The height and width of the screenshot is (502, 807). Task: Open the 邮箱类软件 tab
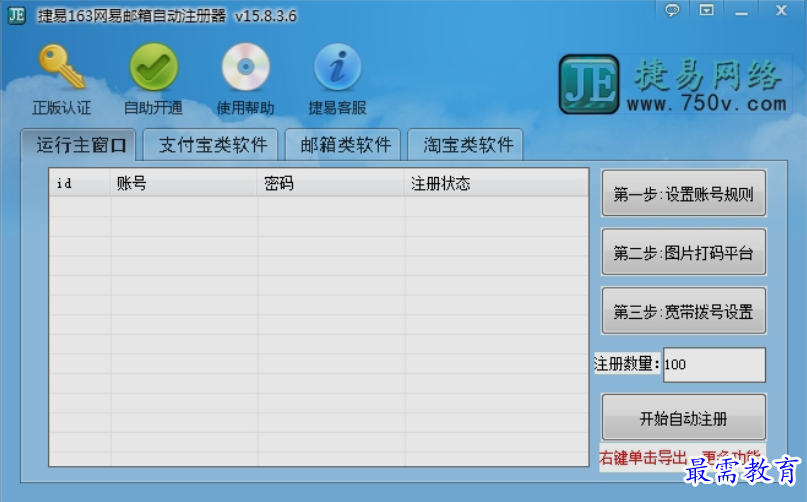click(345, 145)
